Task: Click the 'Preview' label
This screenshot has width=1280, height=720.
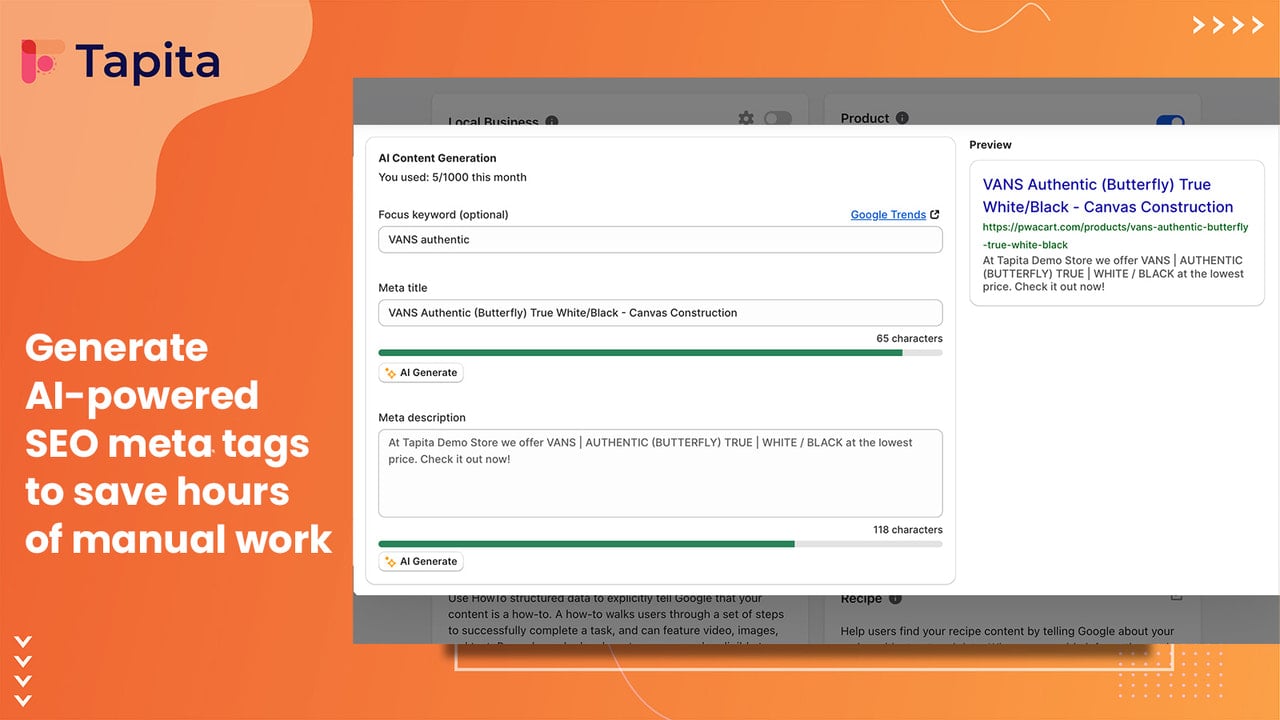Action: (990, 145)
